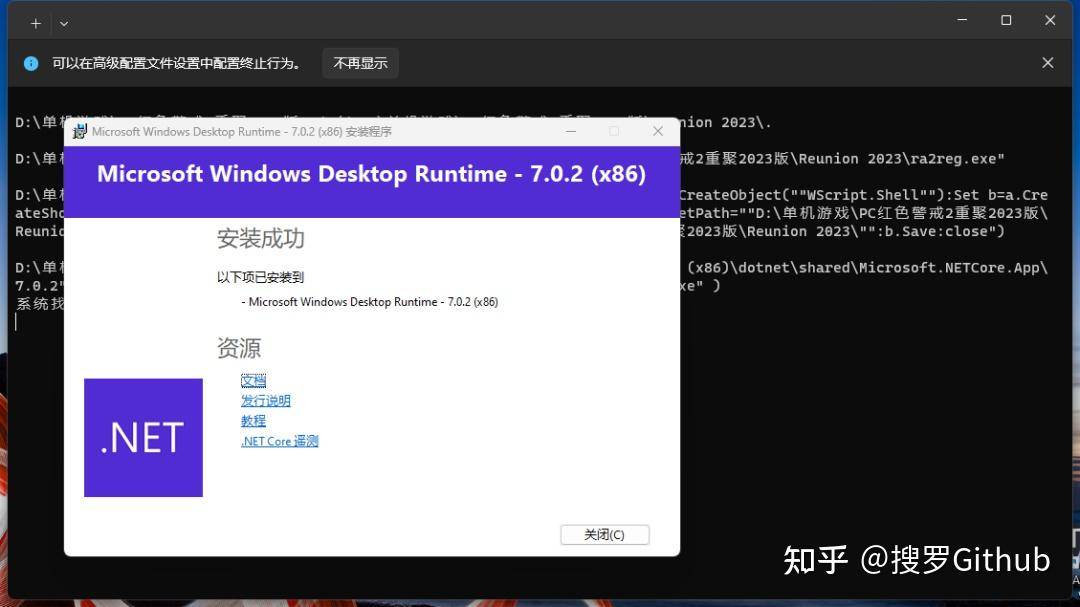Dismiss the terminal info bar with X
1080x607 pixels.
tap(1048, 63)
